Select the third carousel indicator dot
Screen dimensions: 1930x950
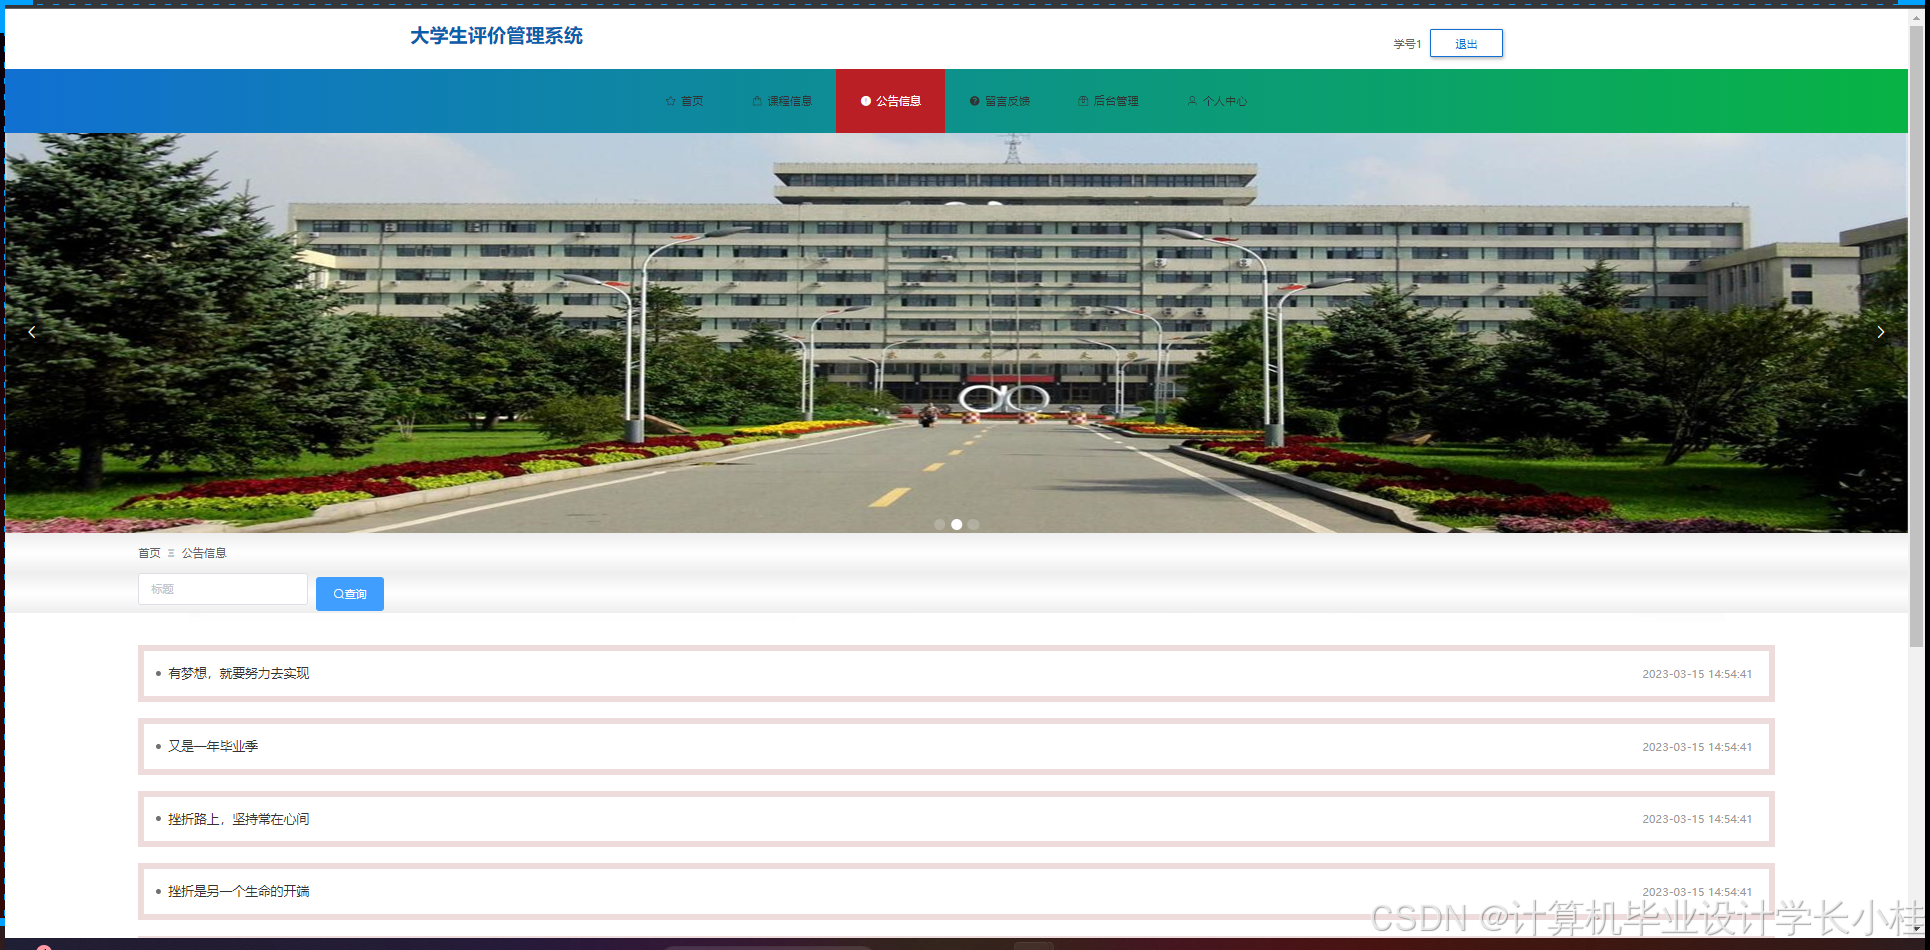(974, 524)
